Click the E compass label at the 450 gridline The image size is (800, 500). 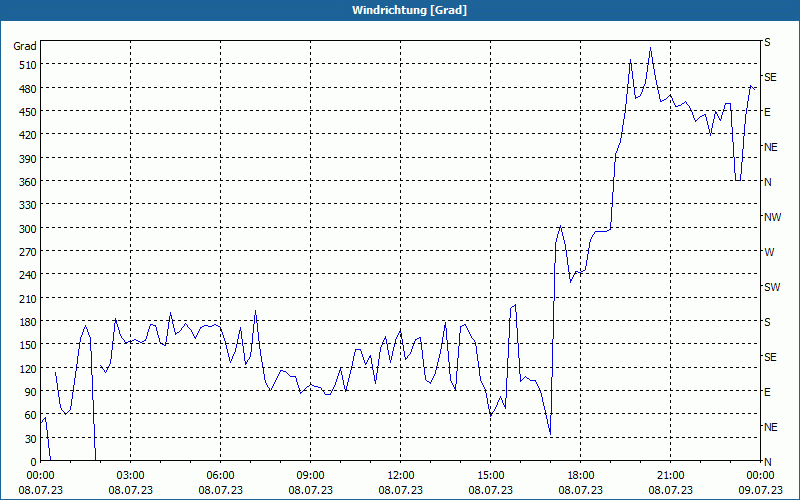[x=767, y=112]
